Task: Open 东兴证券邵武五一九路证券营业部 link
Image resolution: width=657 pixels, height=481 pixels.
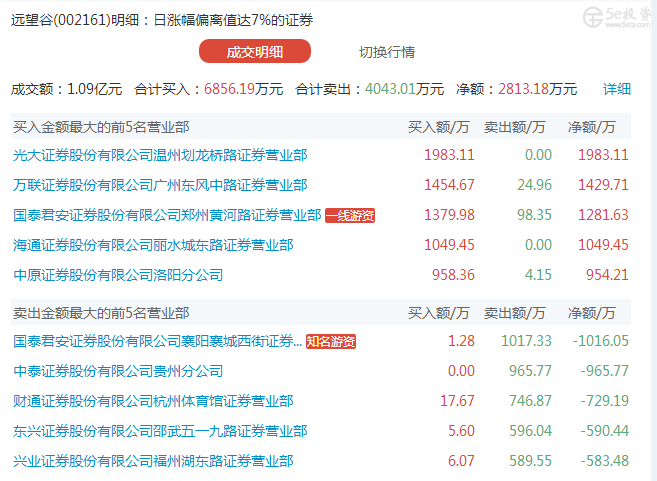Action: point(160,431)
